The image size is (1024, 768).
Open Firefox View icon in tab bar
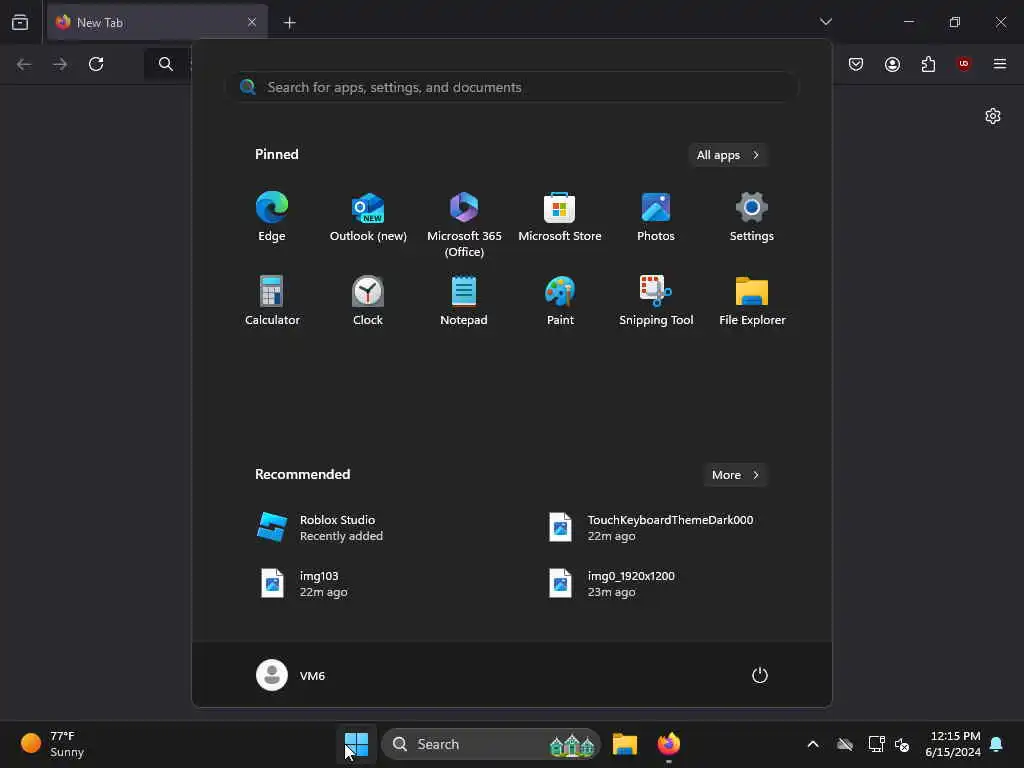pos(20,22)
